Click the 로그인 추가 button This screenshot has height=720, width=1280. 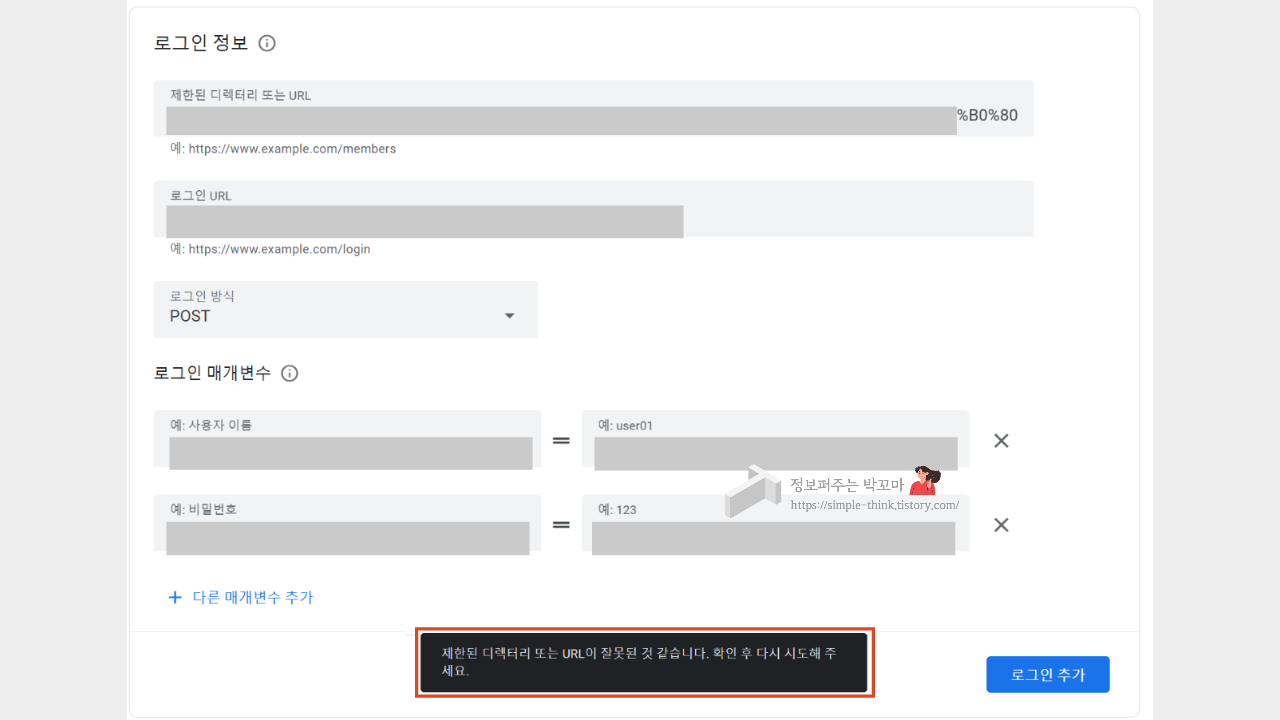click(1048, 675)
